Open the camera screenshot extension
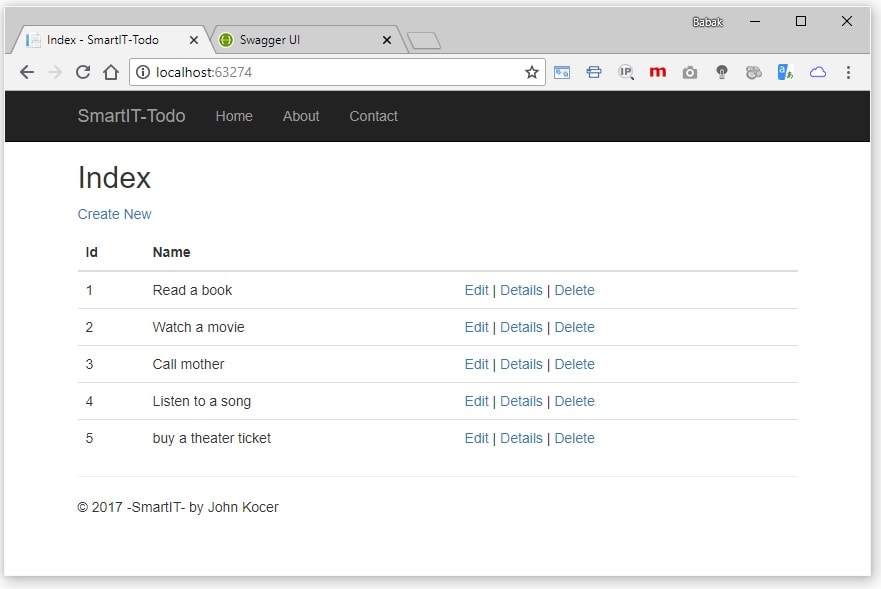This screenshot has height=589, width=881. pyautogui.click(x=689, y=72)
